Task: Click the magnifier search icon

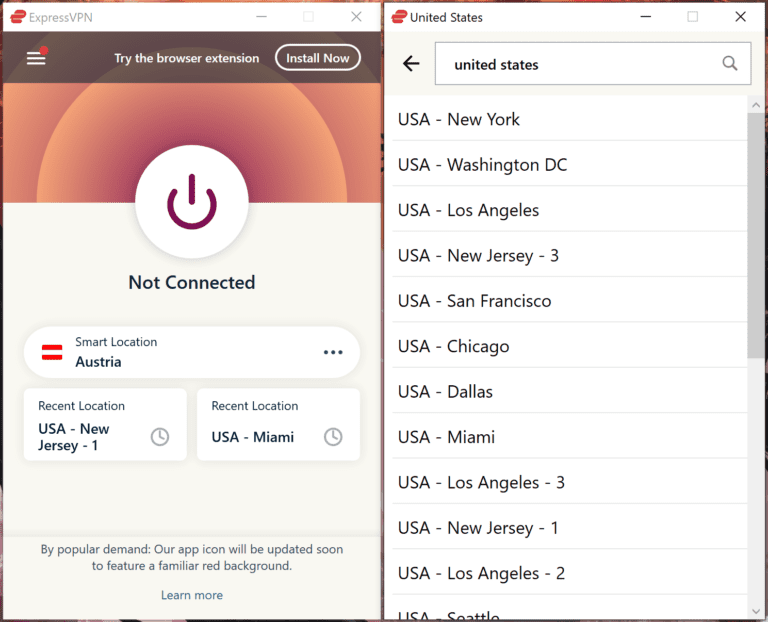Action: [x=730, y=63]
